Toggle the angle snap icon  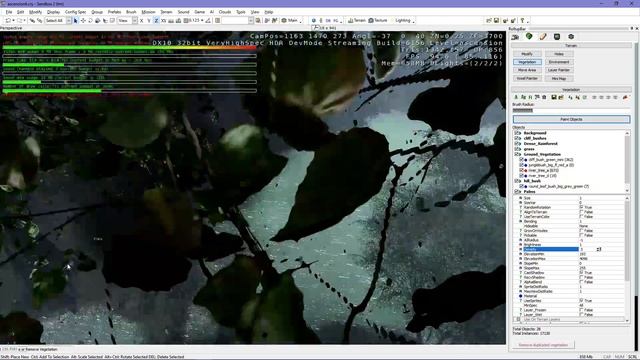(x=208, y=20)
